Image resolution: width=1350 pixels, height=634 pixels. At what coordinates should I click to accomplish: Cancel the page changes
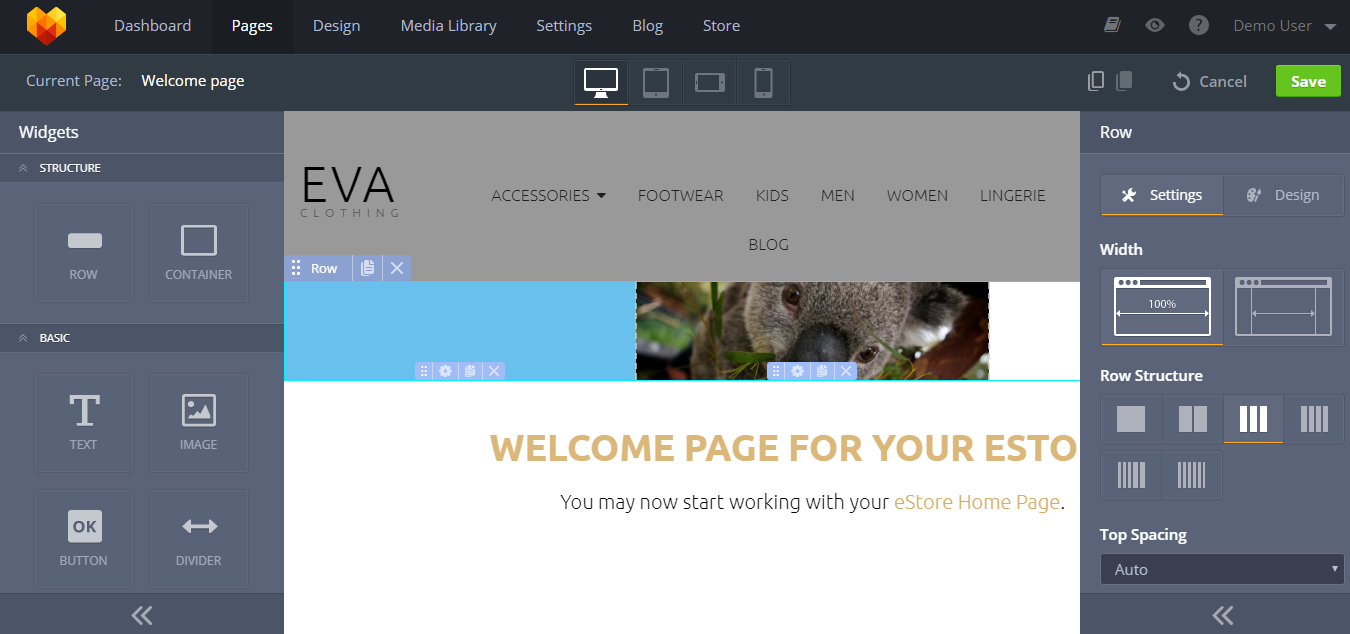tap(1209, 82)
